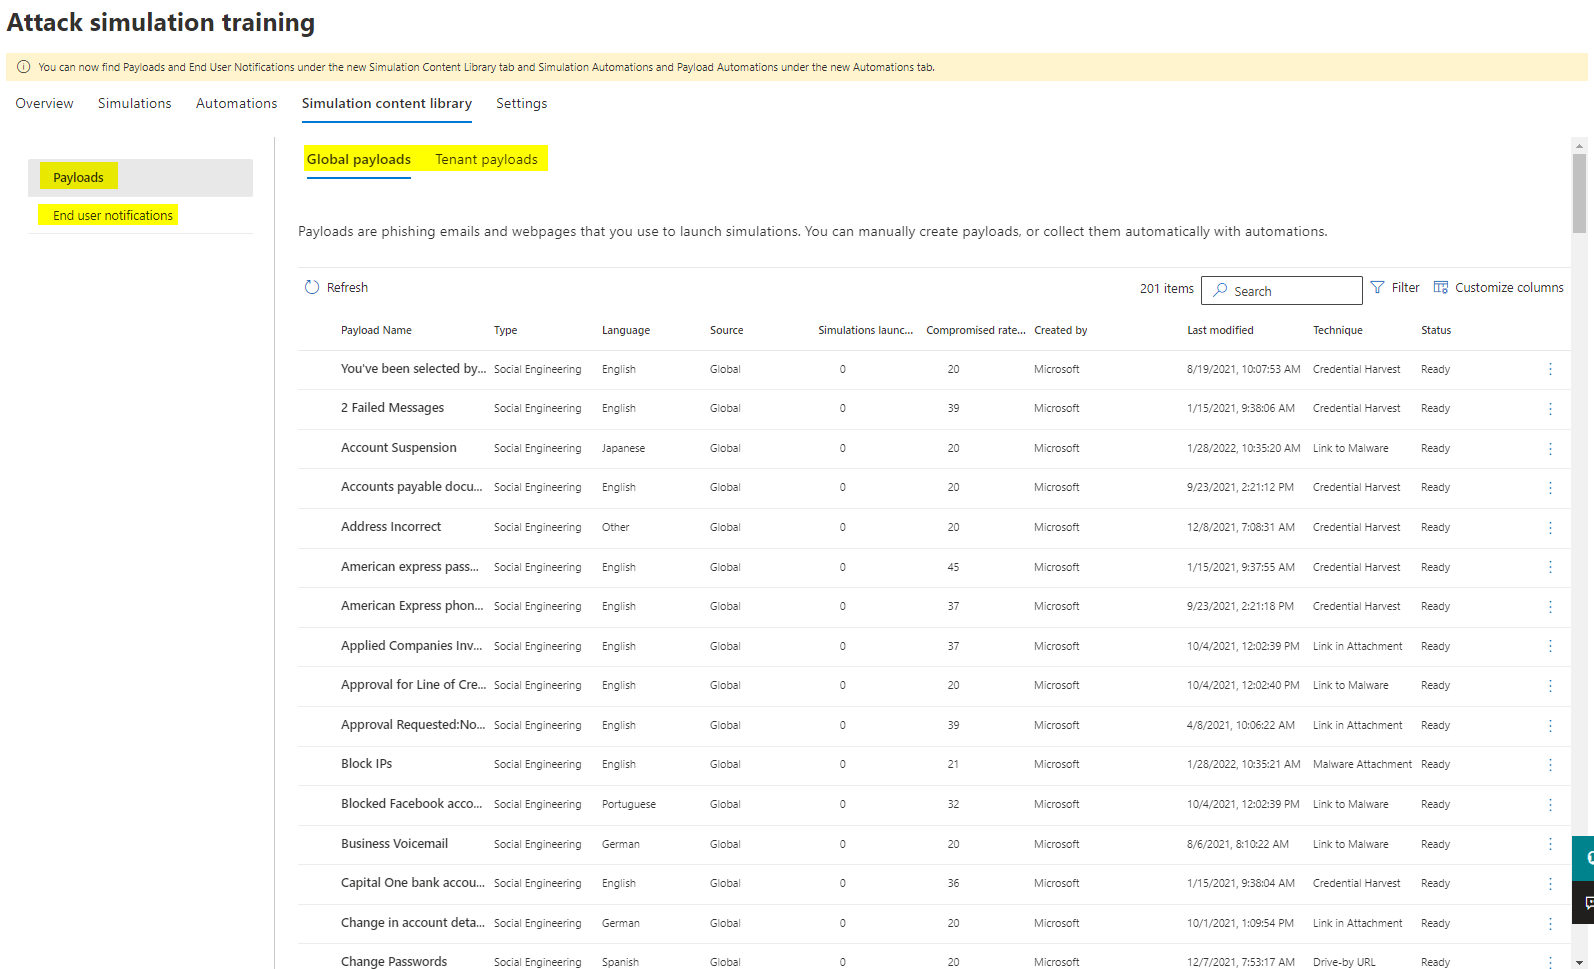Screen dimensions: 1594x969
Task: Open the Blocked Facebook acco... payload
Action: click(411, 804)
